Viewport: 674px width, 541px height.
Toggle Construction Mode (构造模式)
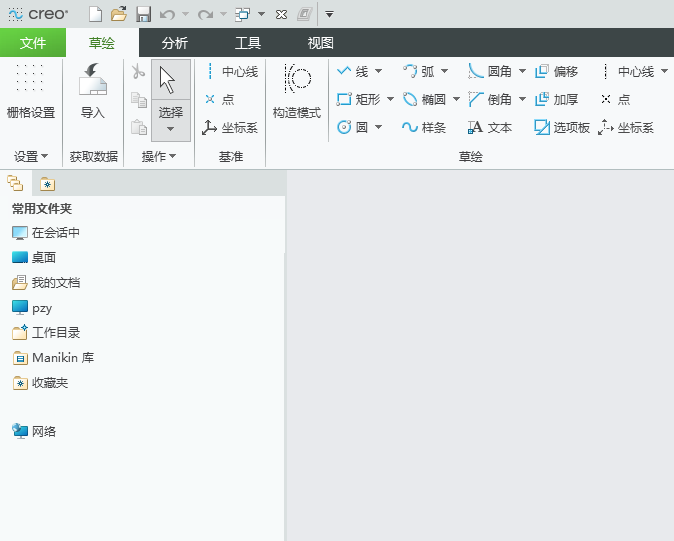click(x=297, y=91)
